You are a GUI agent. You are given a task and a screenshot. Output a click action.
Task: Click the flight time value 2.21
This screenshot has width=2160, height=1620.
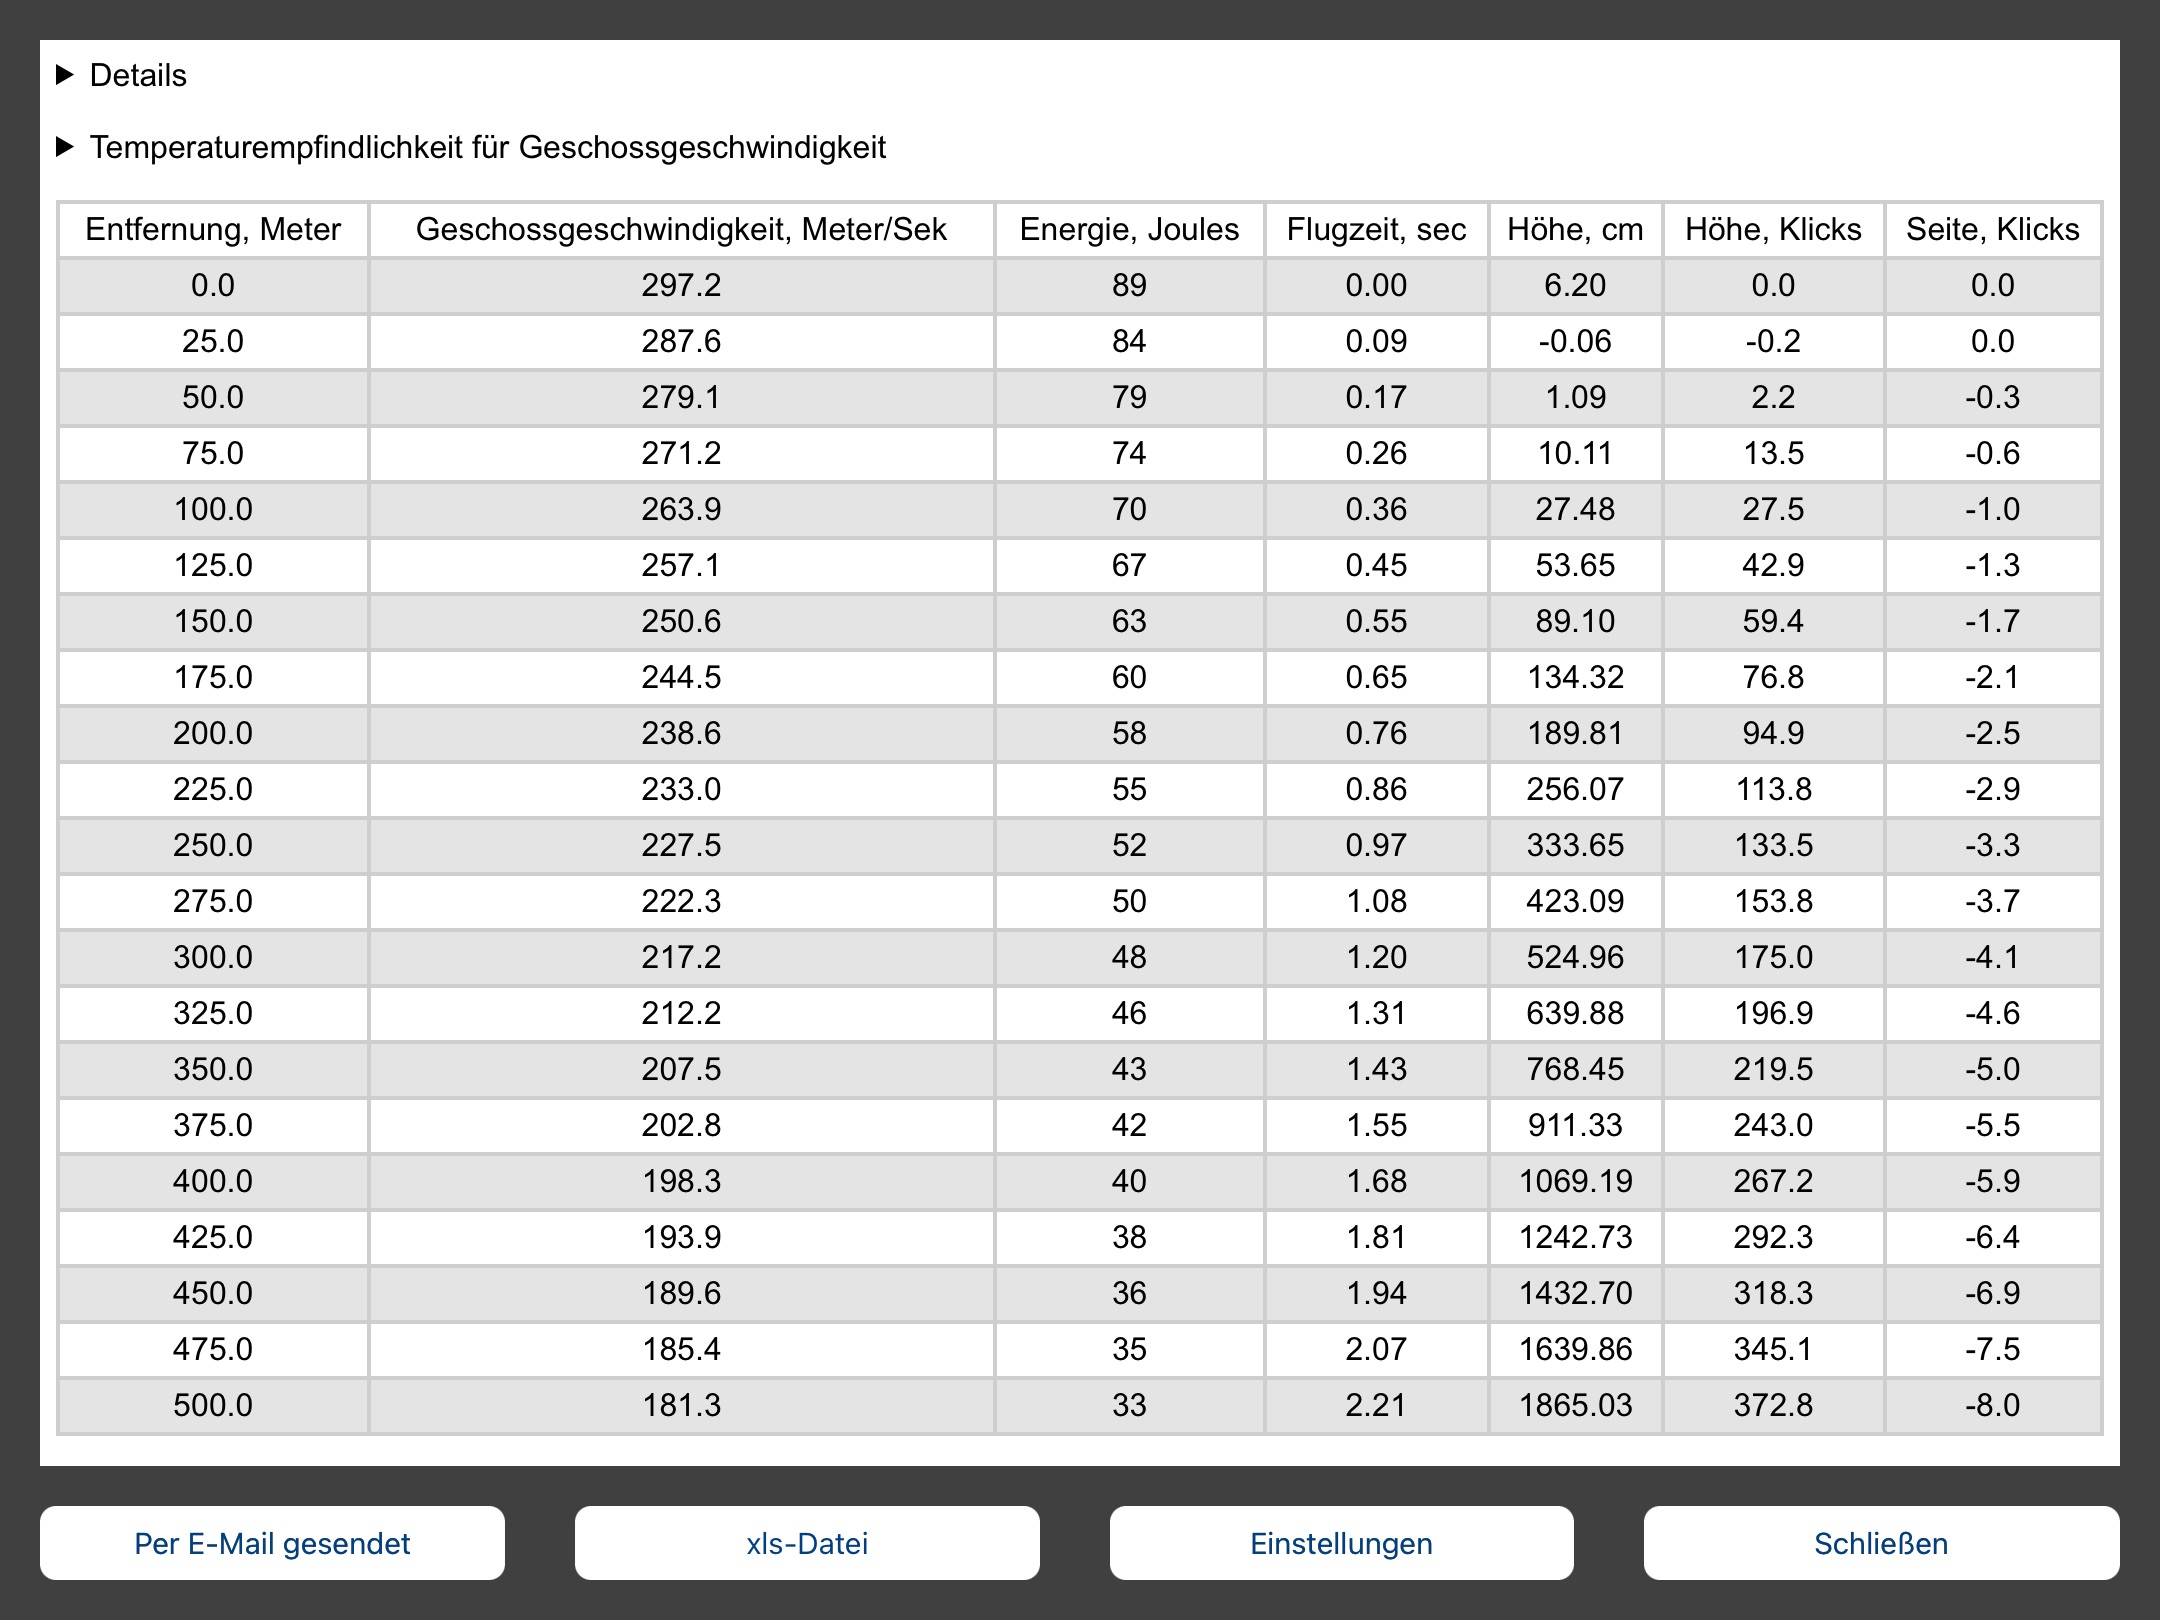[x=1376, y=1405]
